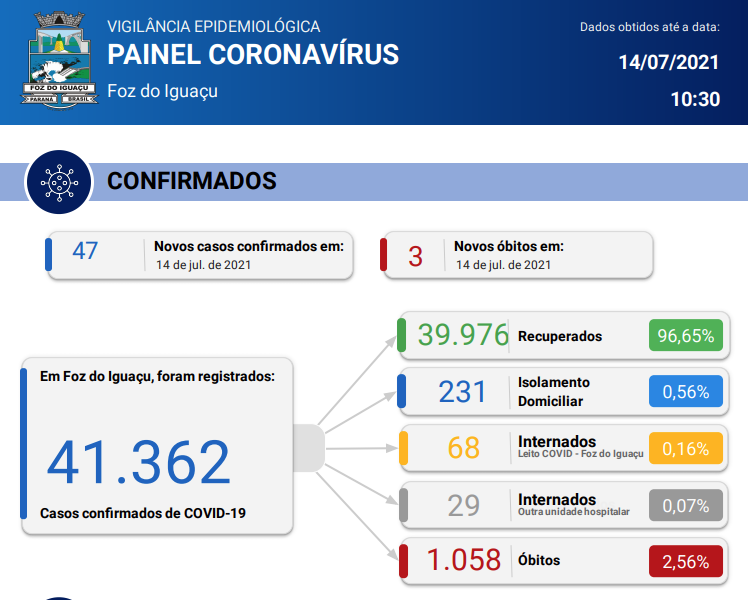Click the deaths count 1.058
Viewport: 748px width, 600px height.
(x=464, y=560)
